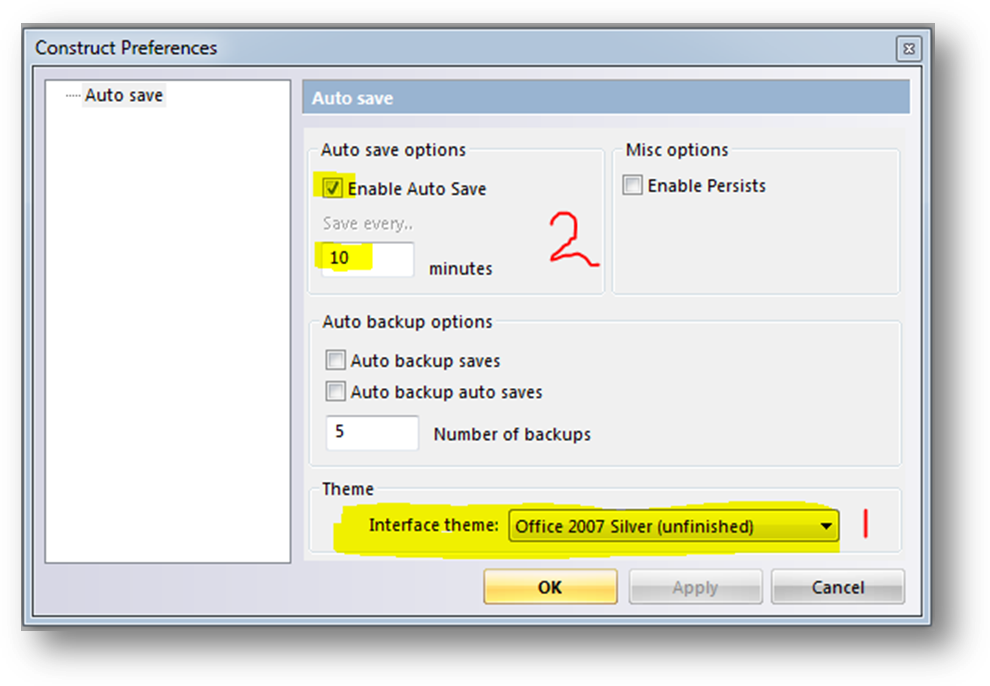Screen dimensions: 990x686
Task: Cancel the preferences dialog
Action: (838, 587)
